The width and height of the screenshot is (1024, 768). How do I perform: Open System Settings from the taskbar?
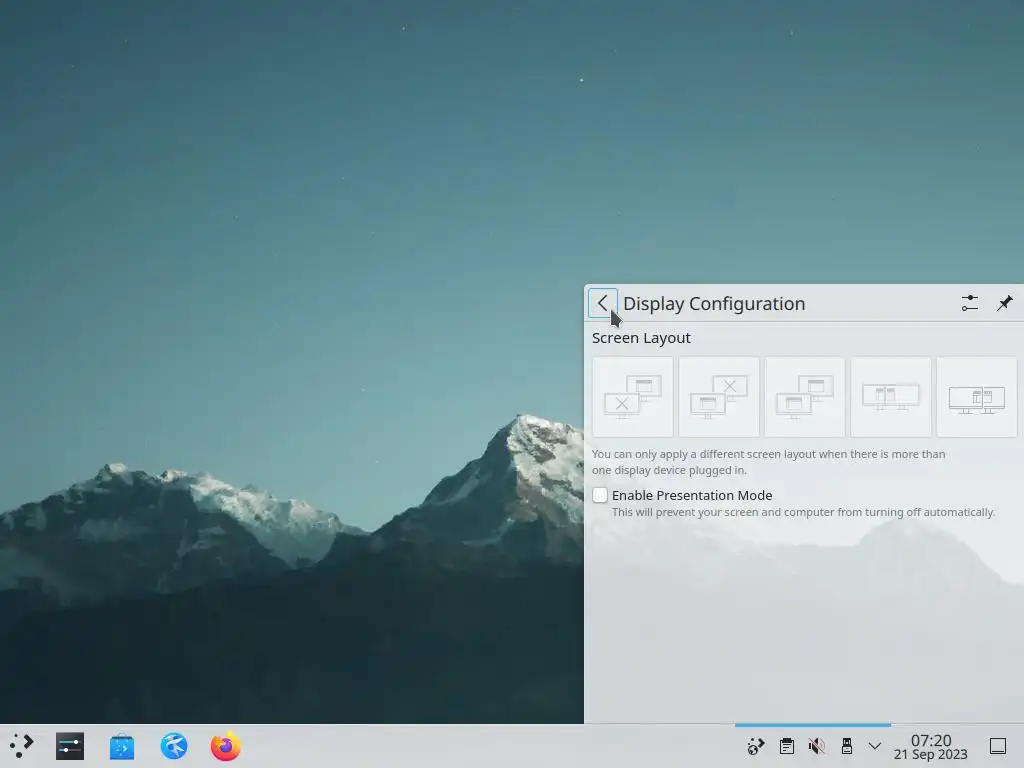70,746
